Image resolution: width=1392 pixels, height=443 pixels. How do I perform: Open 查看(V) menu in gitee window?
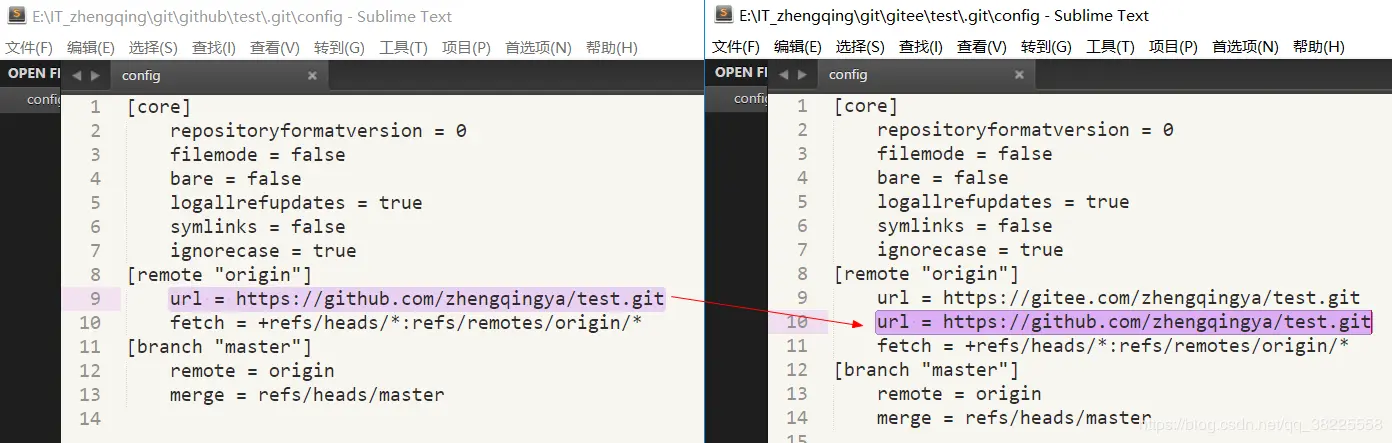982,47
